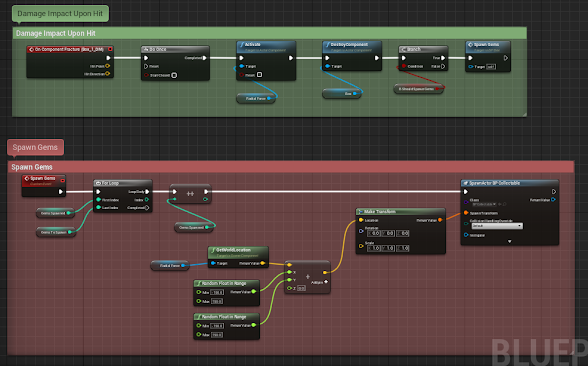Click Max field of lower Random Float node
This screenshot has height=366, width=588.
[x=217, y=334]
